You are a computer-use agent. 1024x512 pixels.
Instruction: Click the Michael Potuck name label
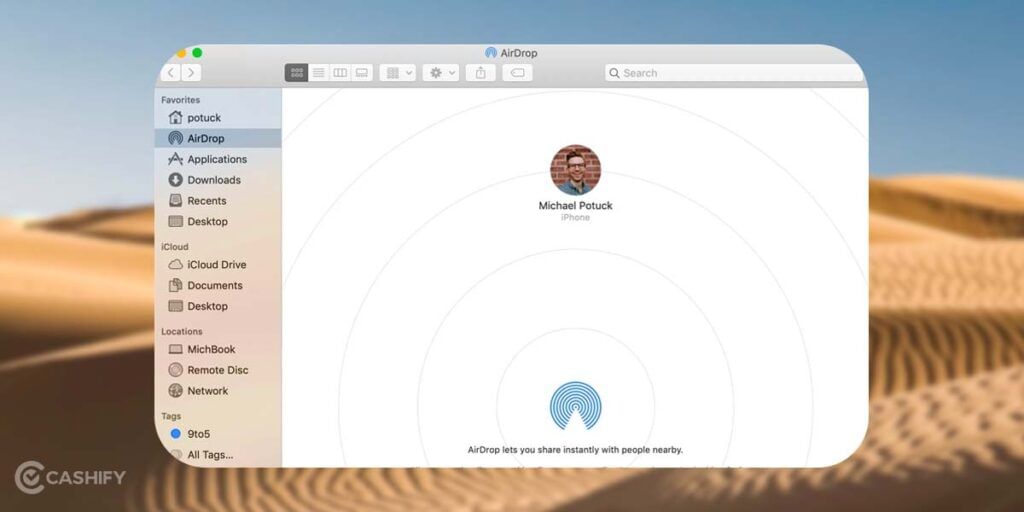pos(575,206)
